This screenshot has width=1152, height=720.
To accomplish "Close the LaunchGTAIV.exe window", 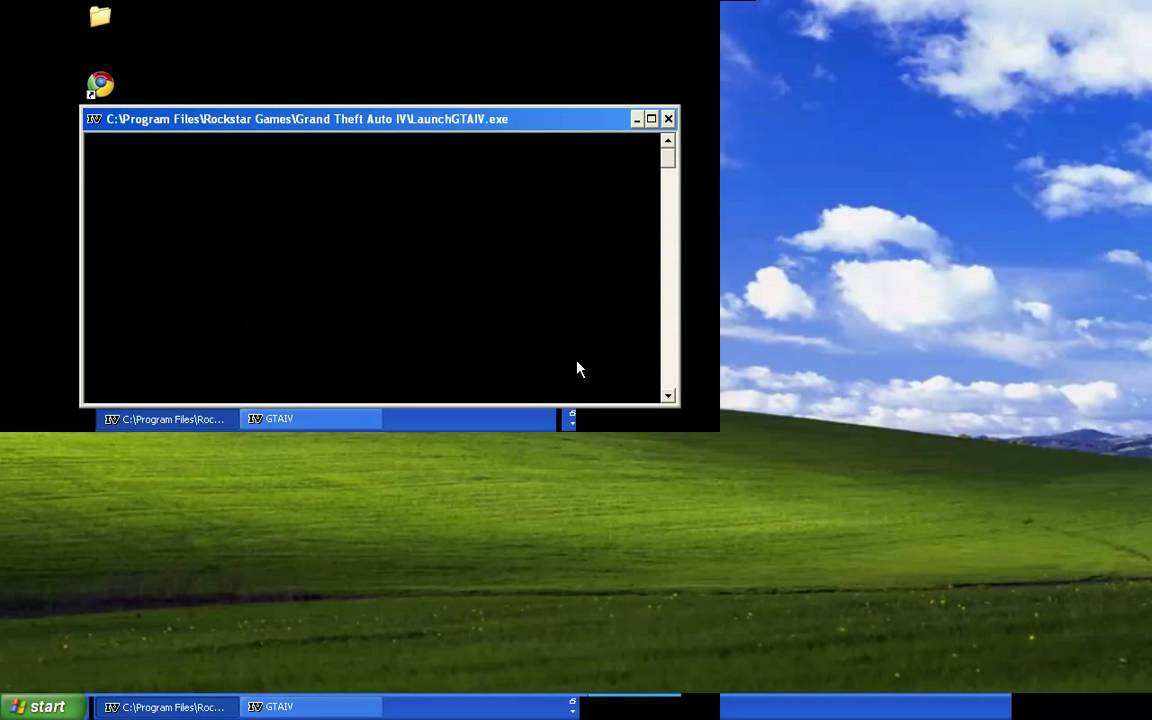I will point(668,119).
